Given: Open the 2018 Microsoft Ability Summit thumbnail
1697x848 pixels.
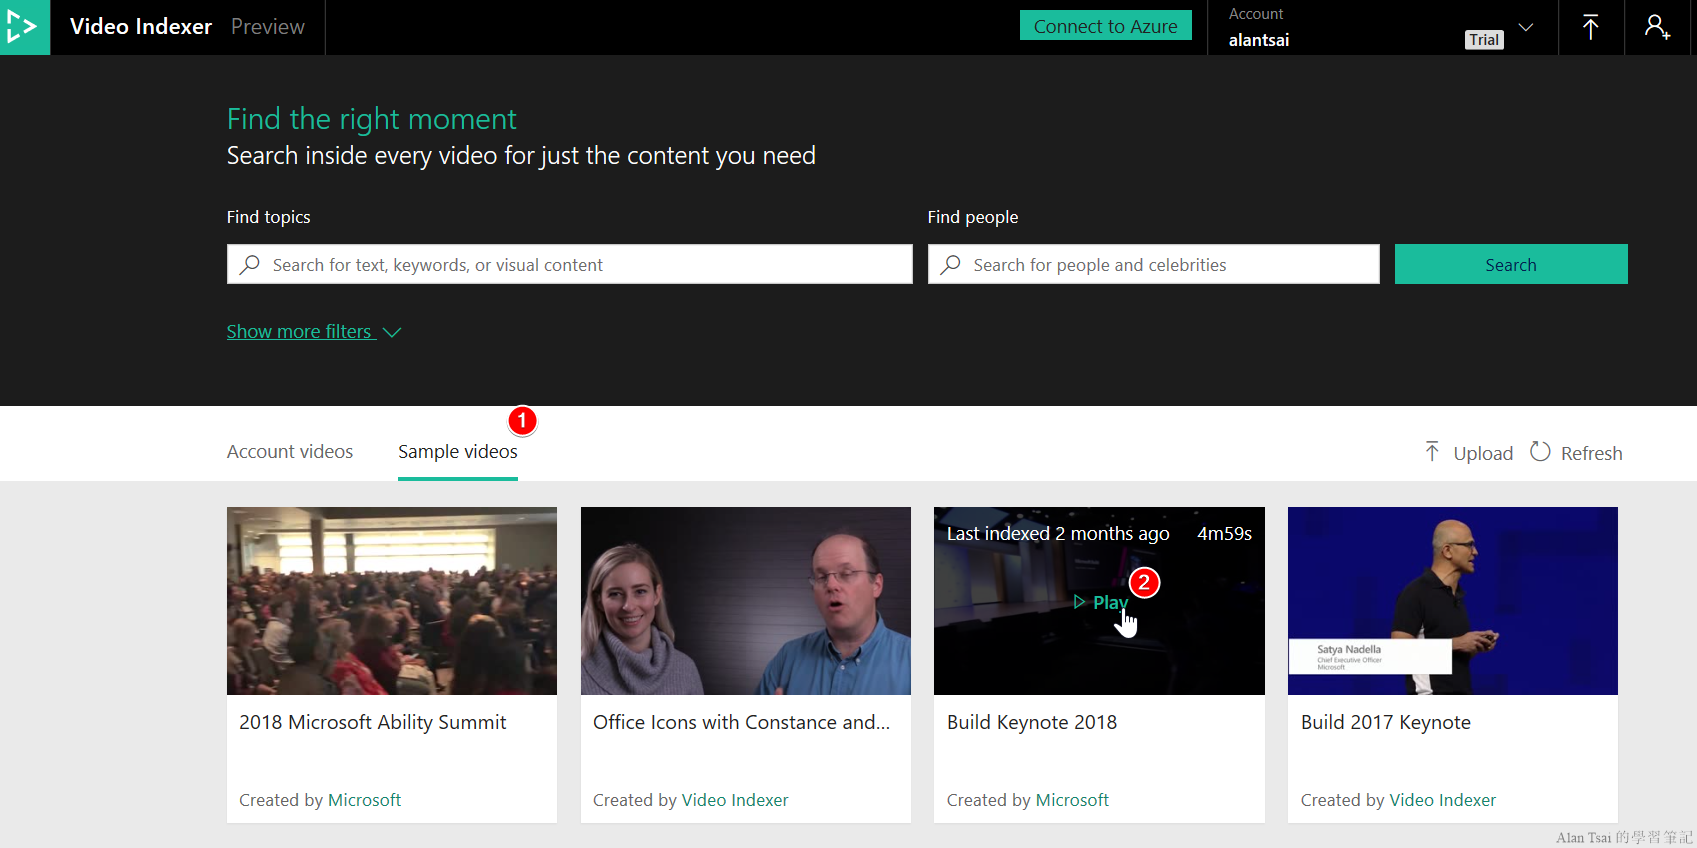Looking at the screenshot, I should (392, 601).
